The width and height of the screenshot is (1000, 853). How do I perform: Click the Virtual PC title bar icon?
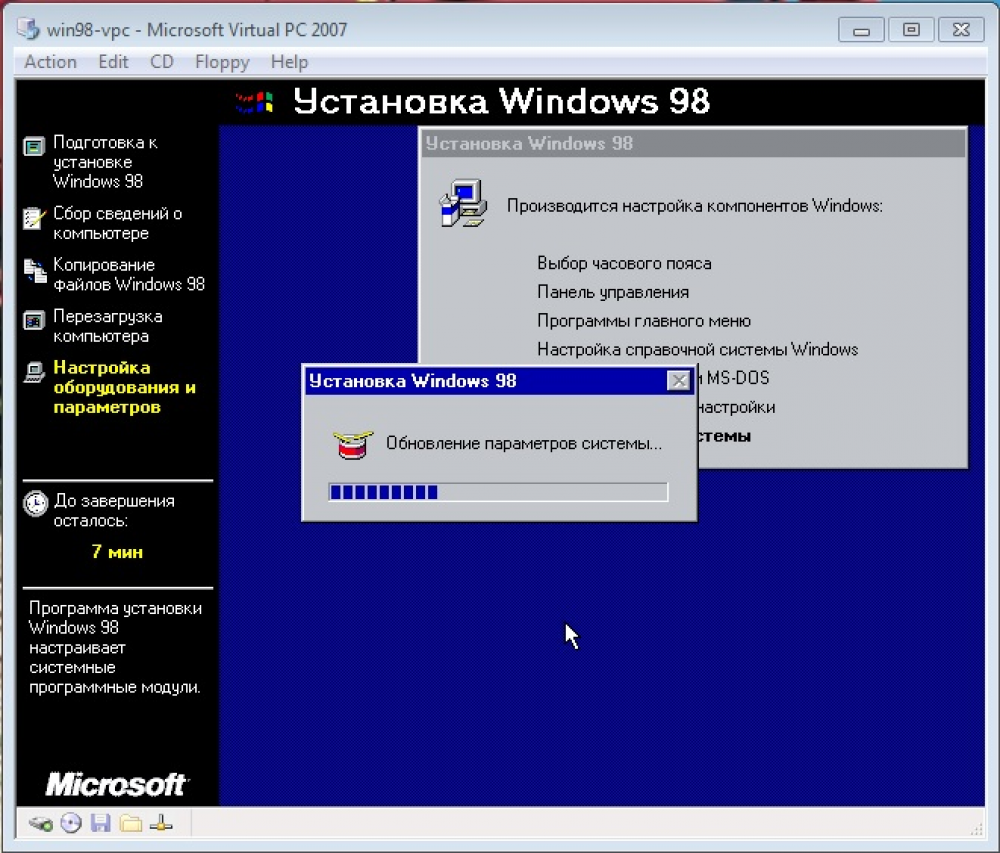pyautogui.click(x=28, y=29)
